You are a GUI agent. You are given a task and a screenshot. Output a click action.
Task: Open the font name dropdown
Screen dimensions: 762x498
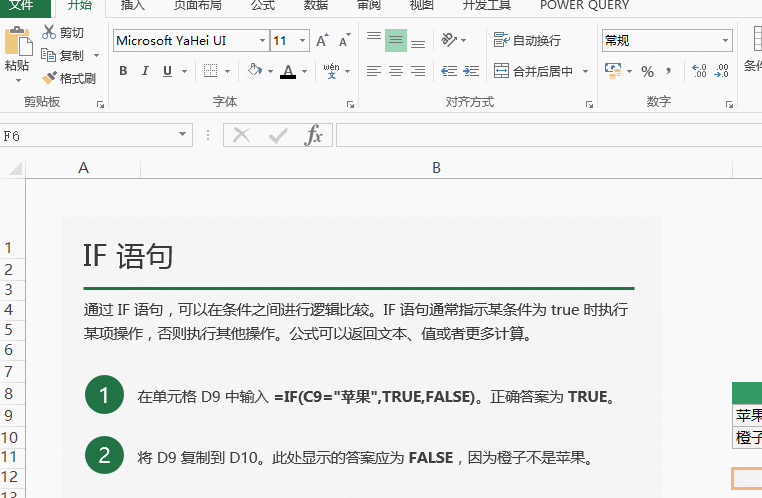click(x=262, y=41)
